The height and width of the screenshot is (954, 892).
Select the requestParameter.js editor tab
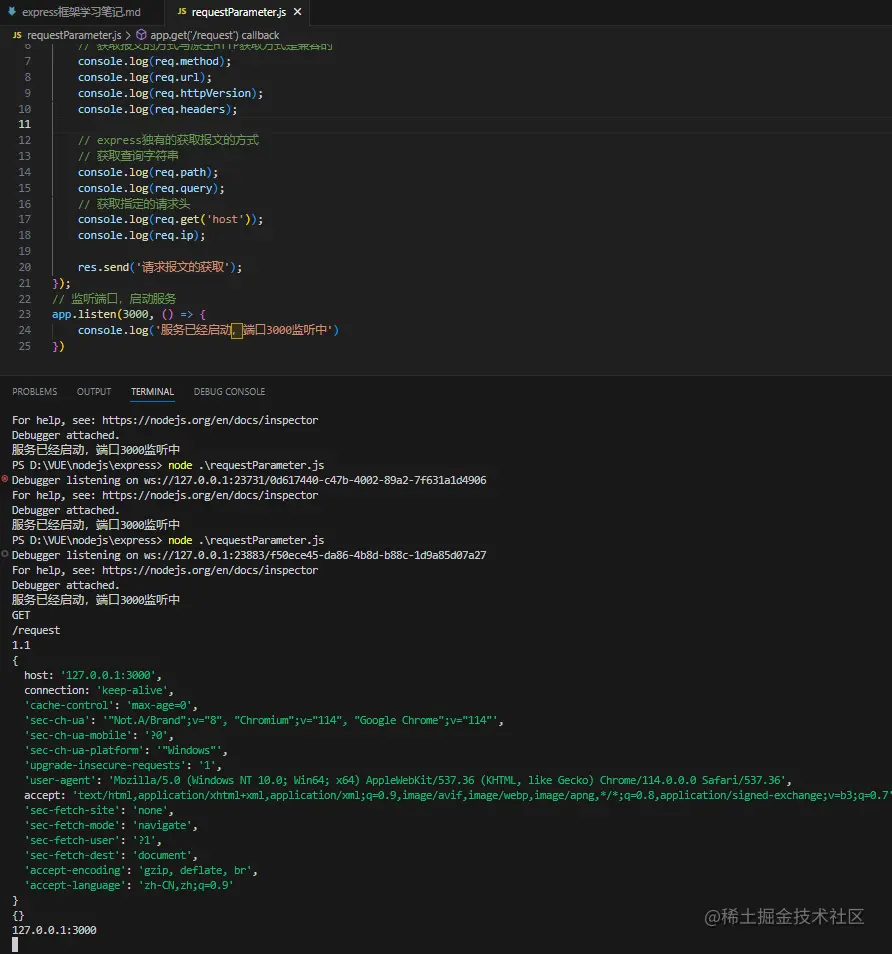coord(237,12)
